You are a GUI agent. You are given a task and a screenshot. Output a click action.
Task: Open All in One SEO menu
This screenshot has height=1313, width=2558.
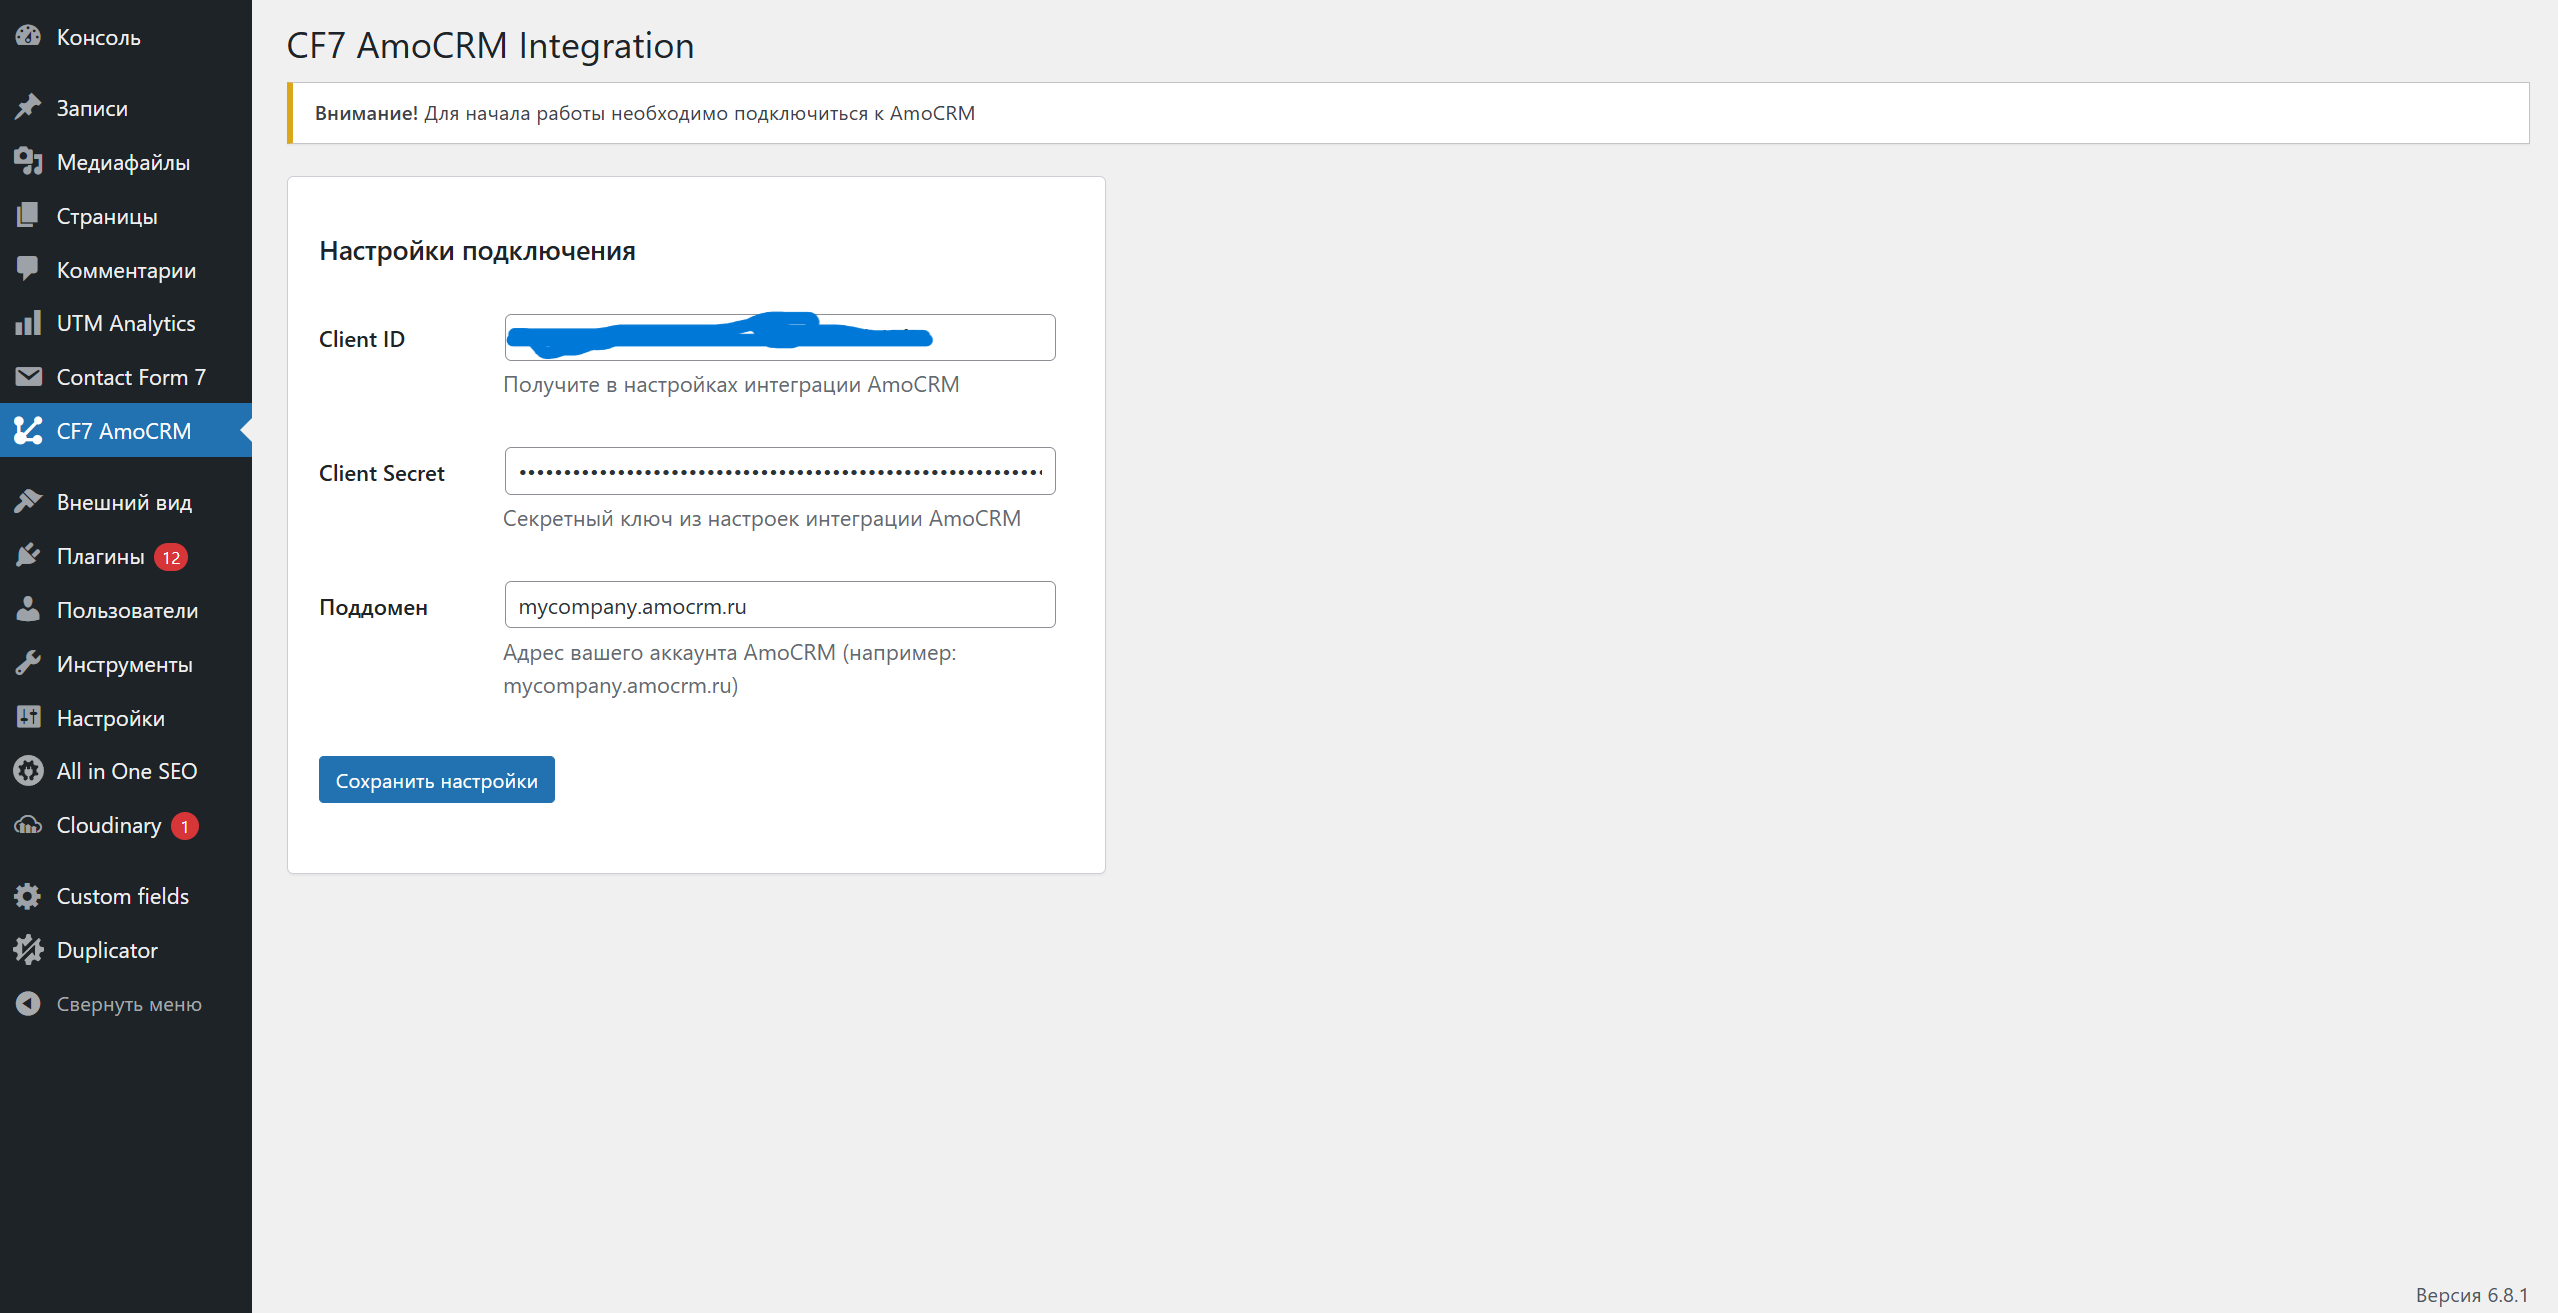click(126, 771)
